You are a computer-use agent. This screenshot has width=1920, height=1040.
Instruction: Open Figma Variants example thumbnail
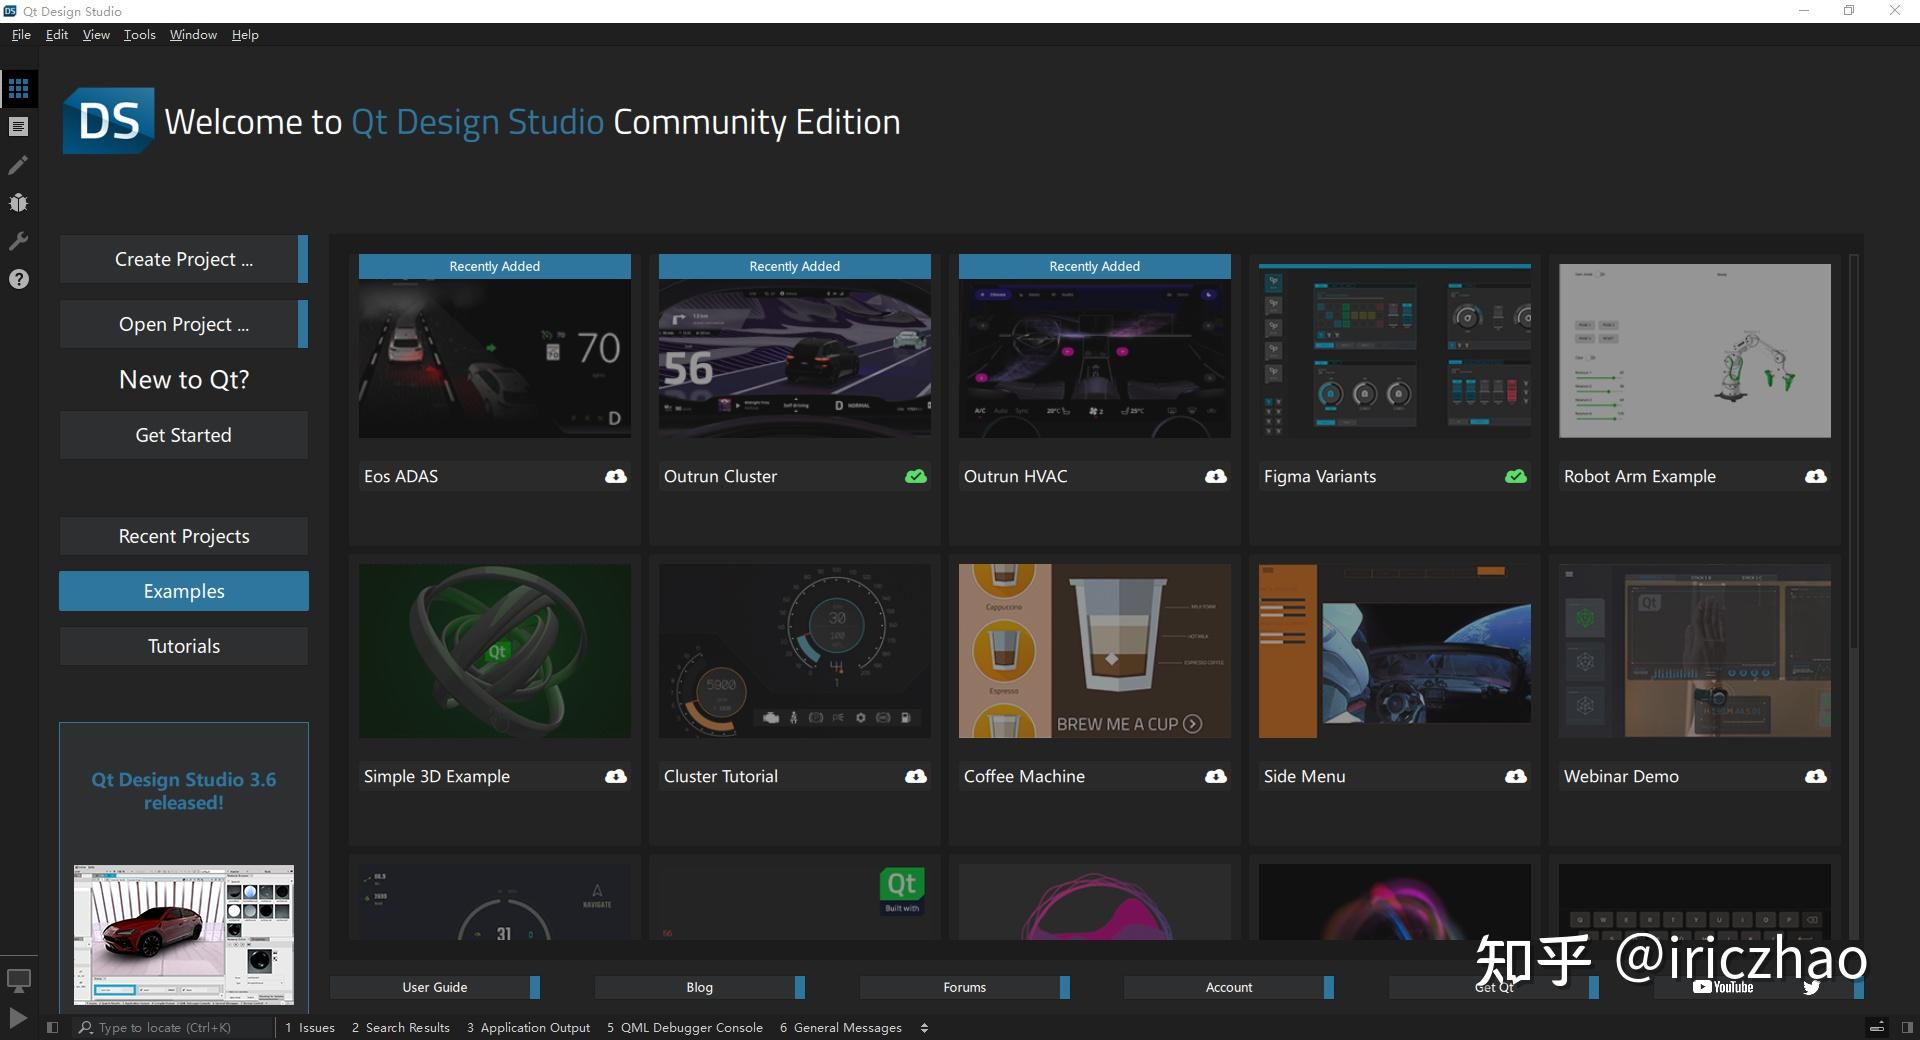click(x=1395, y=351)
